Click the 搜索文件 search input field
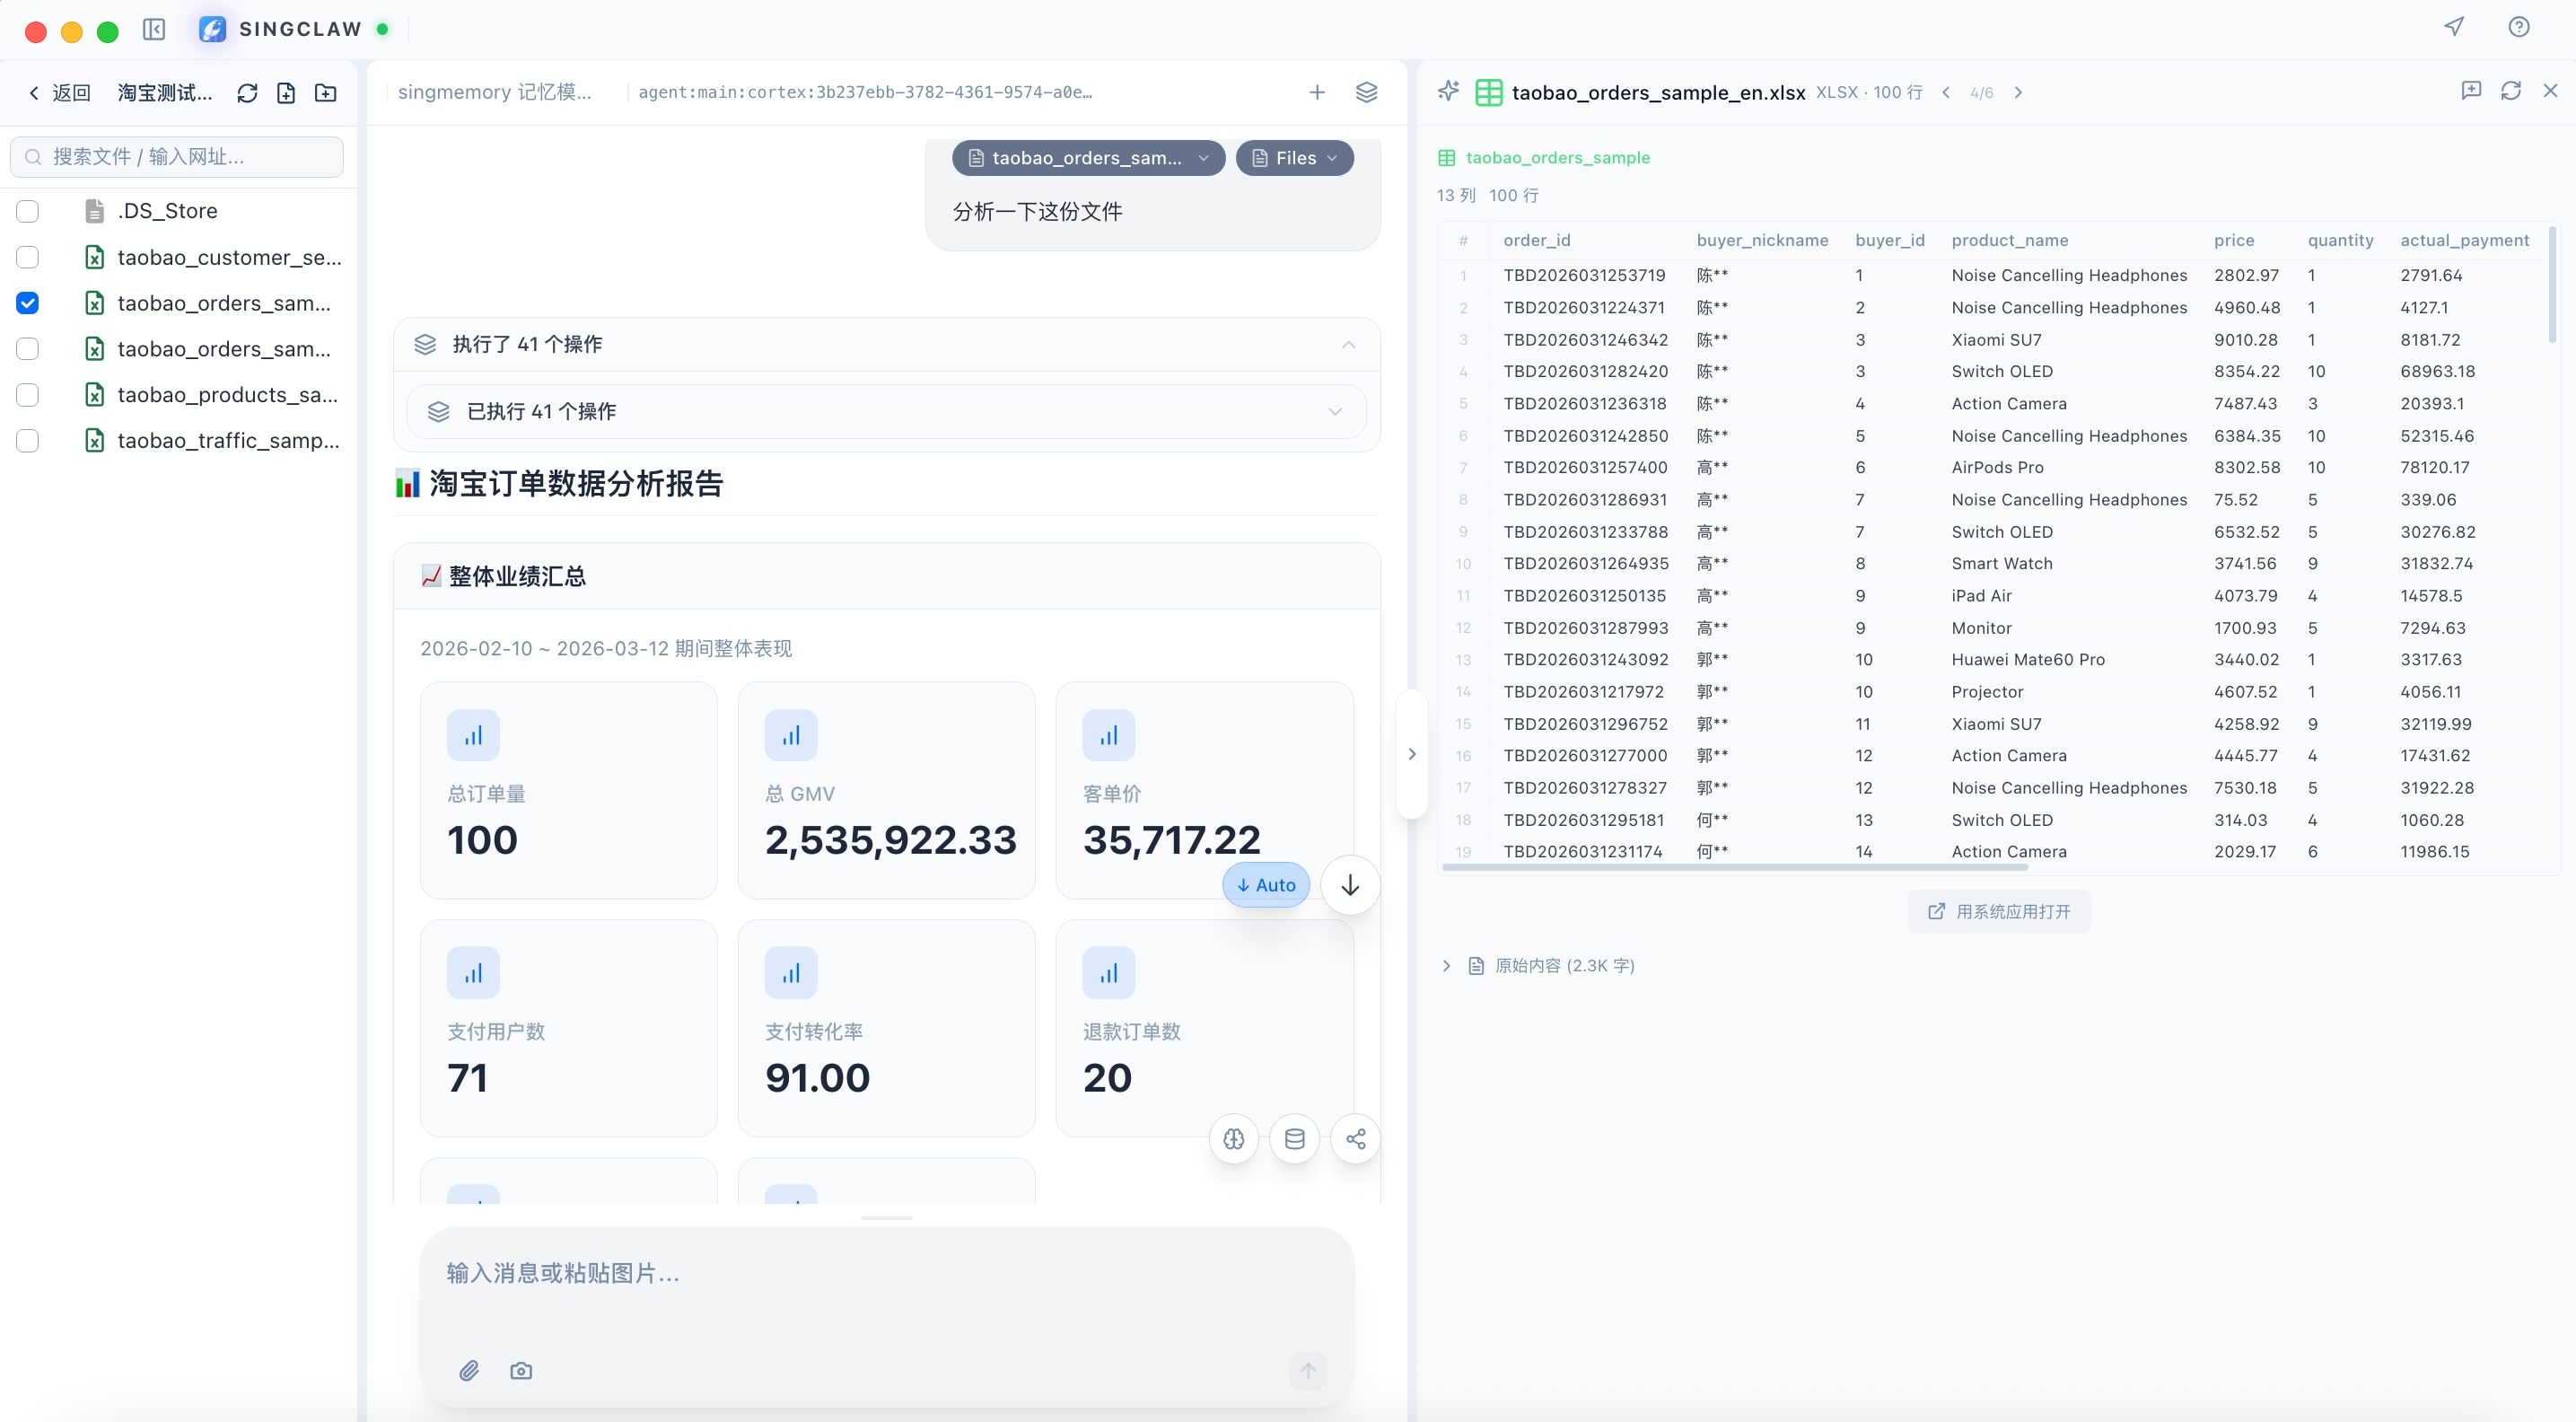This screenshot has height=1422, width=2576. point(177,157)
